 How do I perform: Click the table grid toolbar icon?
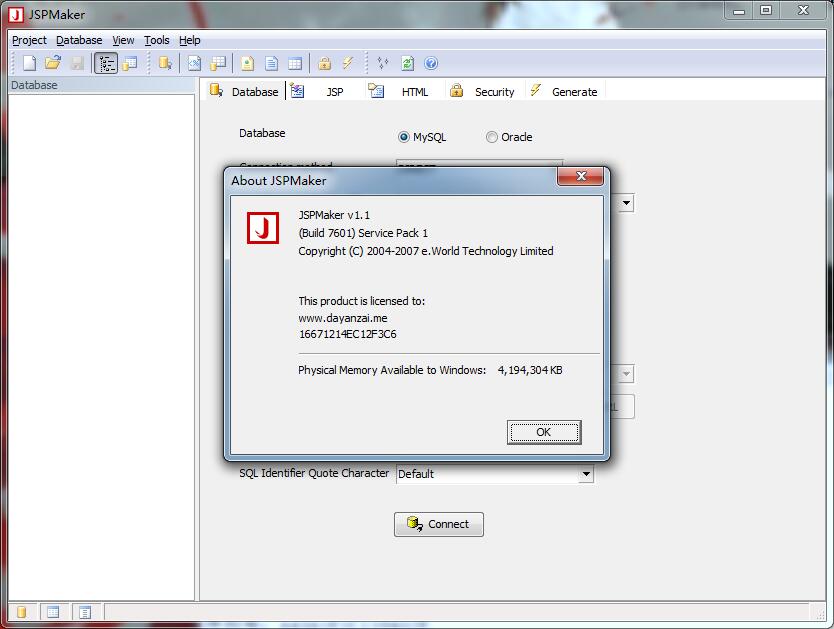click(295, 63)
